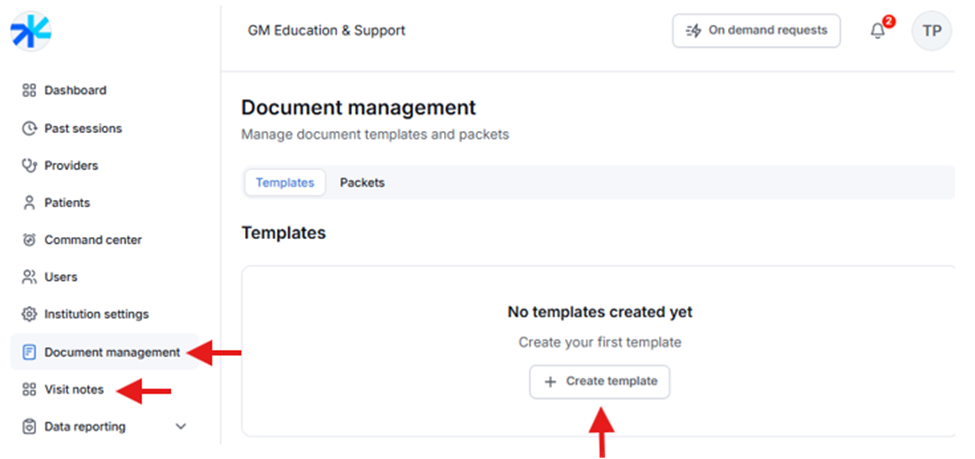Viewport: 975px width, 459px height.
Task: Click the Institution settings gear icon
Action: 29,314
